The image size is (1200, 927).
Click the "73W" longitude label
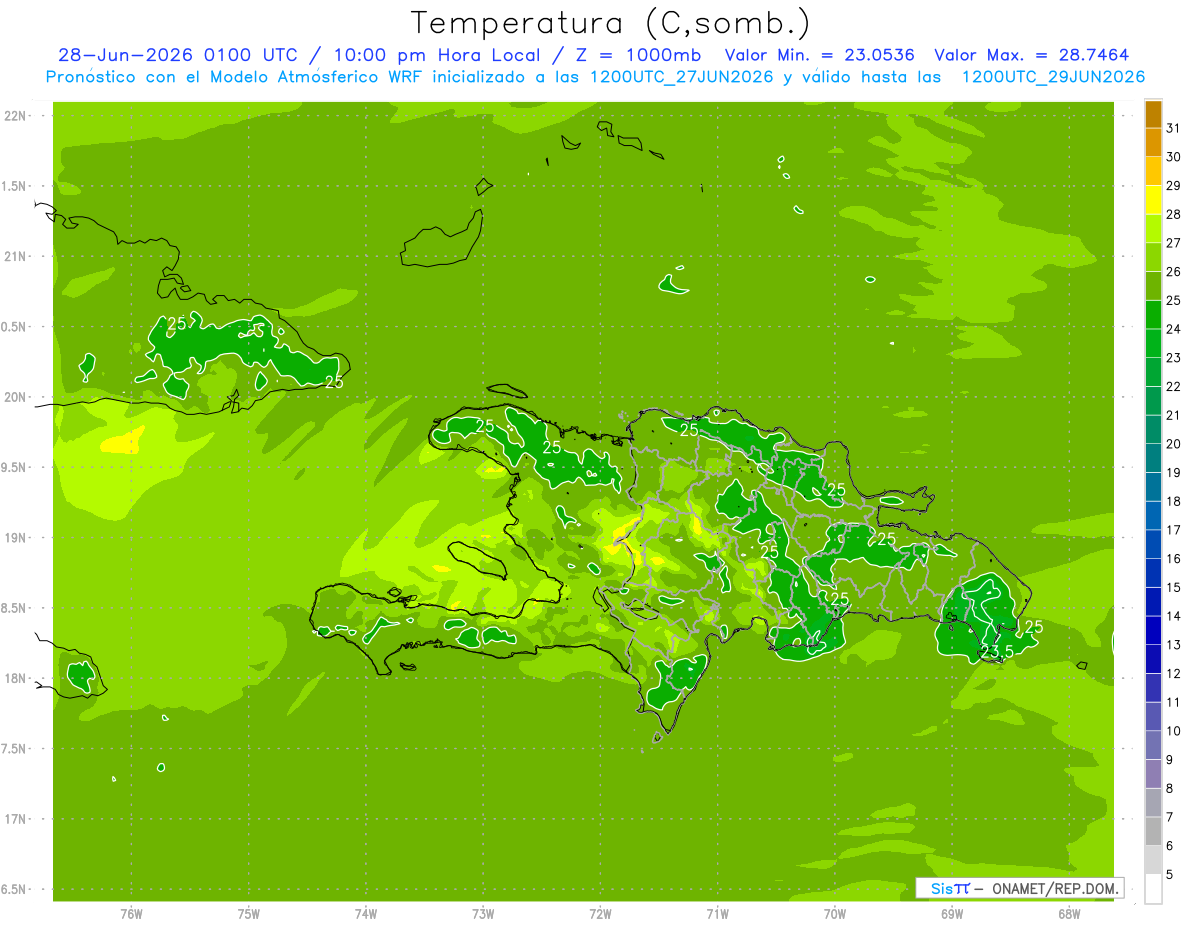point(482,913)
